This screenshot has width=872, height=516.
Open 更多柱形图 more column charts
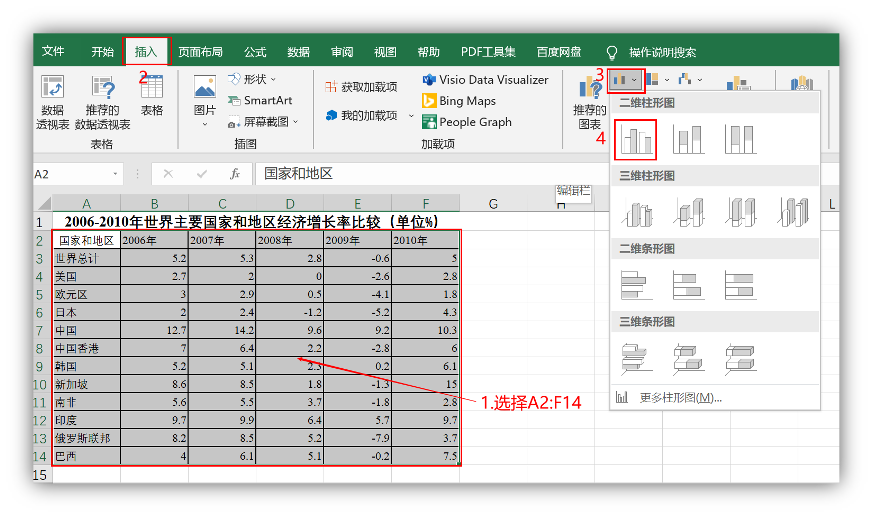pos(715,398)
